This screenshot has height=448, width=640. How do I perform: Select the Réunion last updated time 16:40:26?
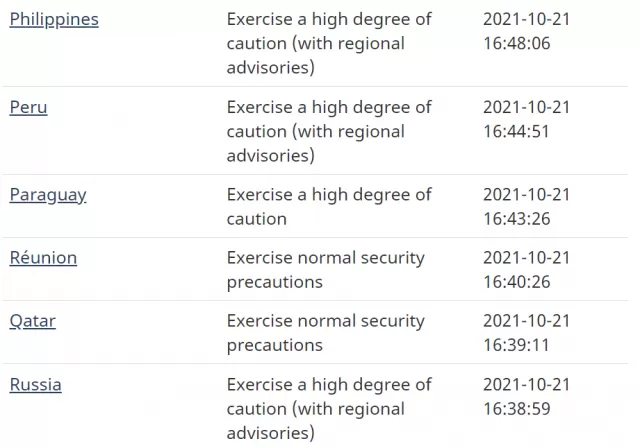pyautogui.click(x=517, y=282)
